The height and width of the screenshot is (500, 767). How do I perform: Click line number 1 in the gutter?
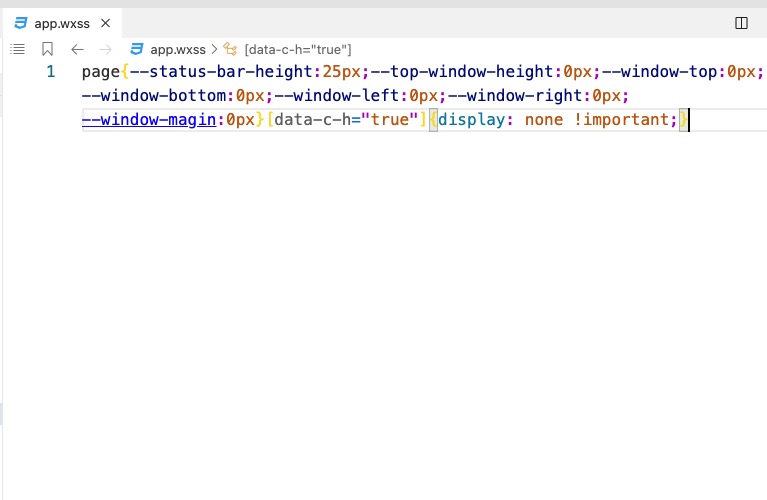pyautogui.click(x=51, y=72)
